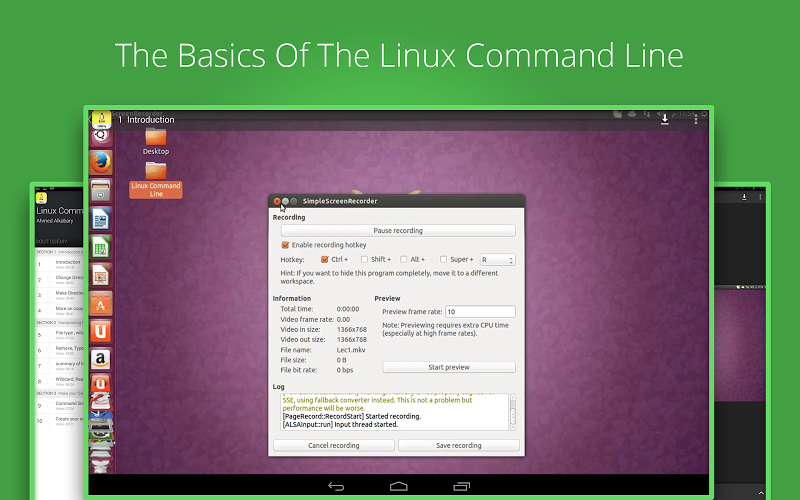The height and width of the screenshot is (500, 800).
Task: Open Firefox from the Ubuntu launcher
Action: pos(101,163)
